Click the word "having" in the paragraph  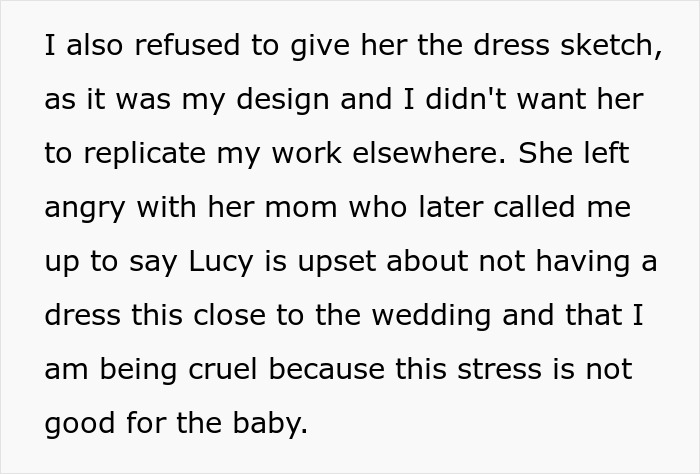(584, 263)
